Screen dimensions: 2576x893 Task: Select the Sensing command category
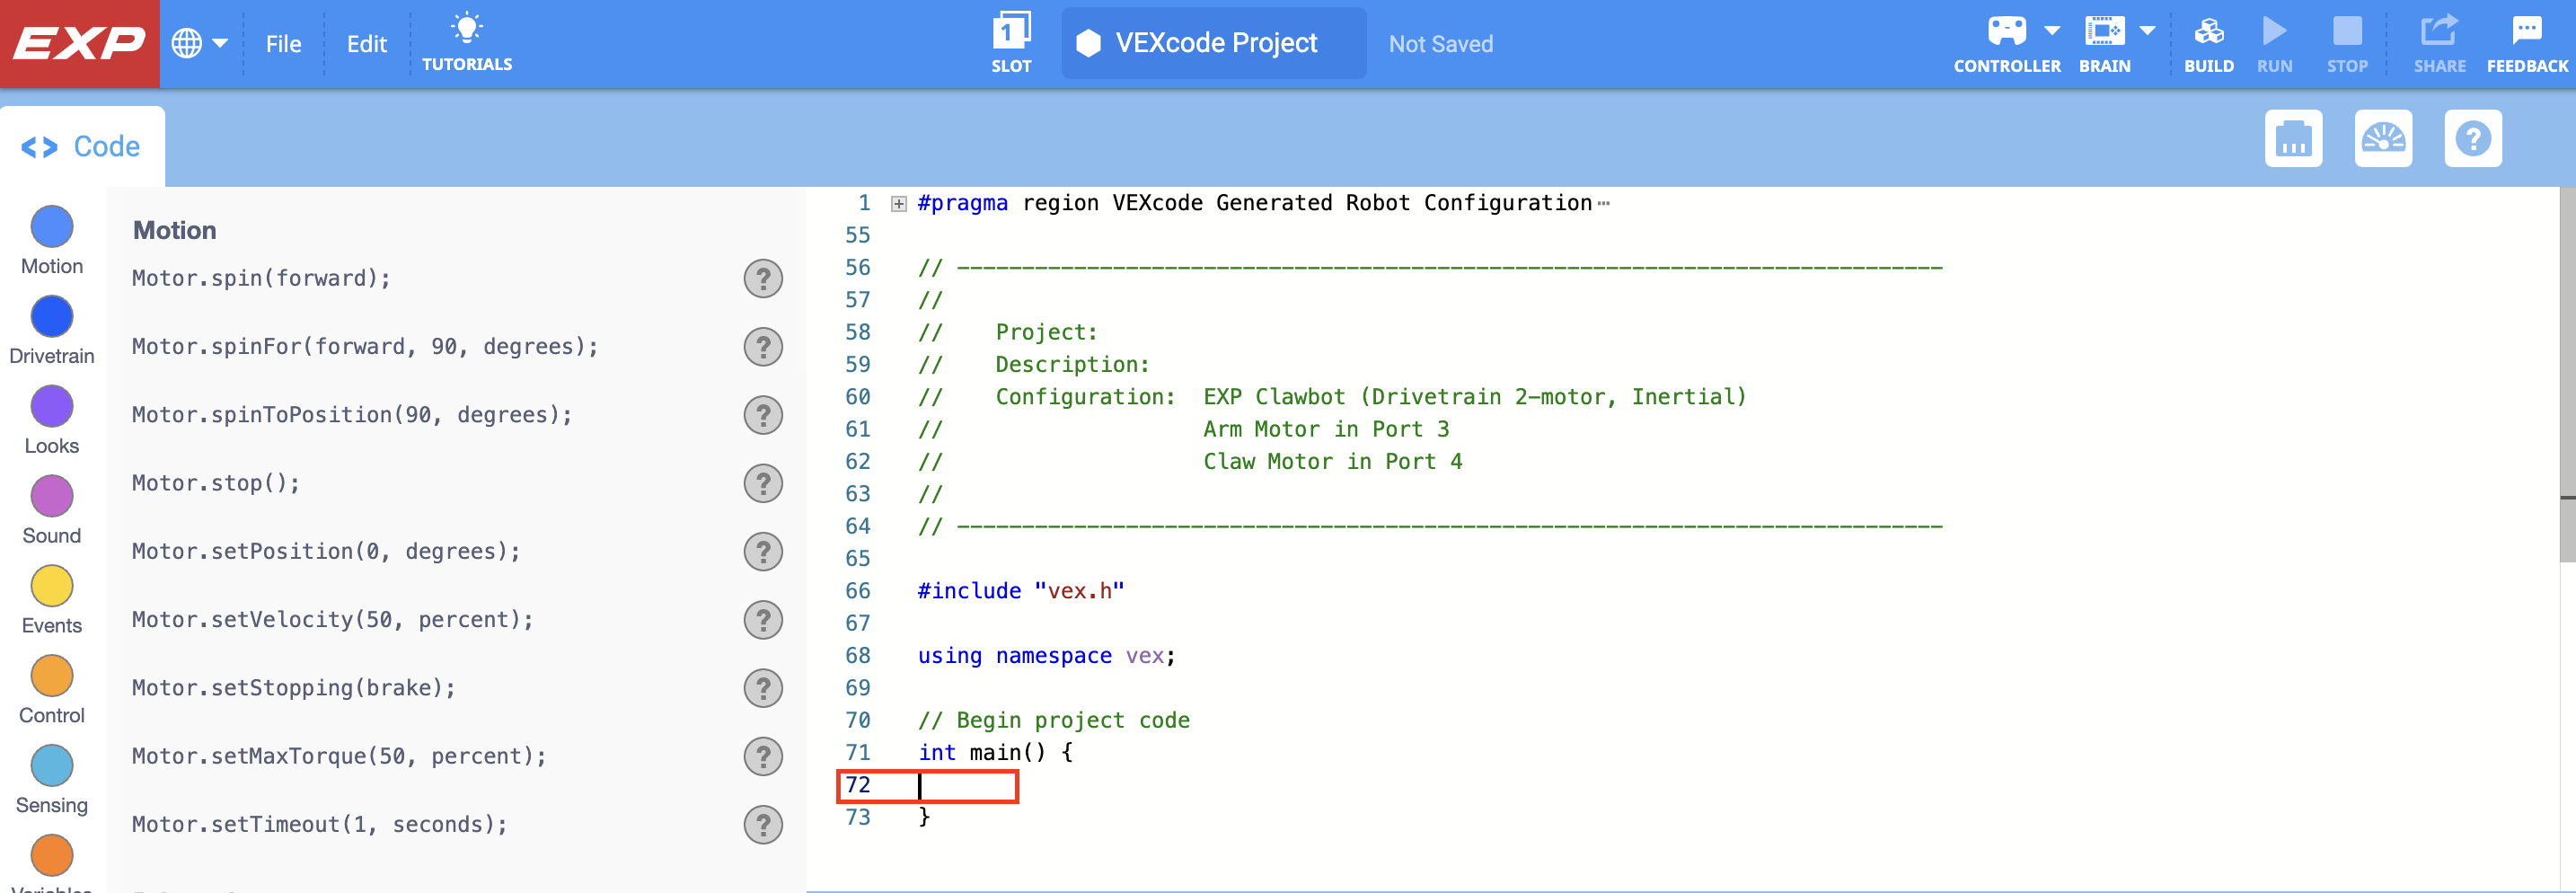(51, 766)
